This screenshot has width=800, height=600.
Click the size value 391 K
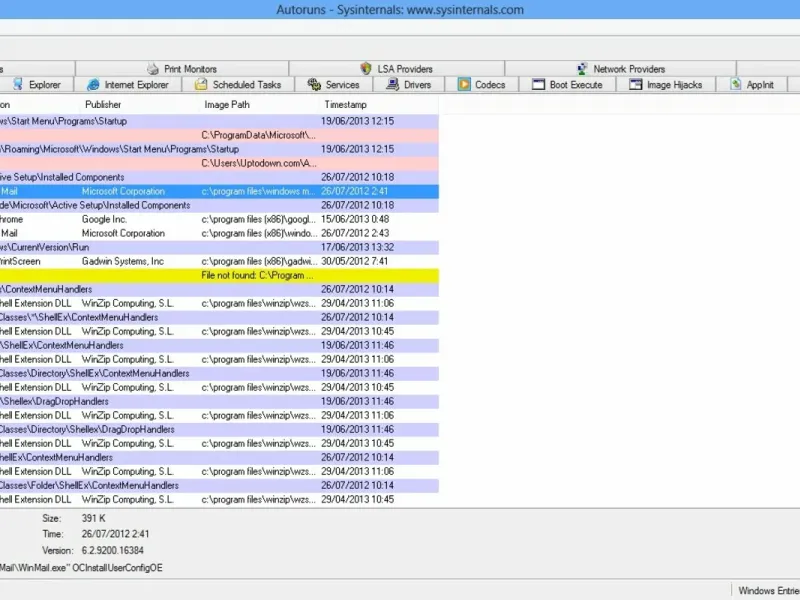pyautogui.click(x=93, y=518)
